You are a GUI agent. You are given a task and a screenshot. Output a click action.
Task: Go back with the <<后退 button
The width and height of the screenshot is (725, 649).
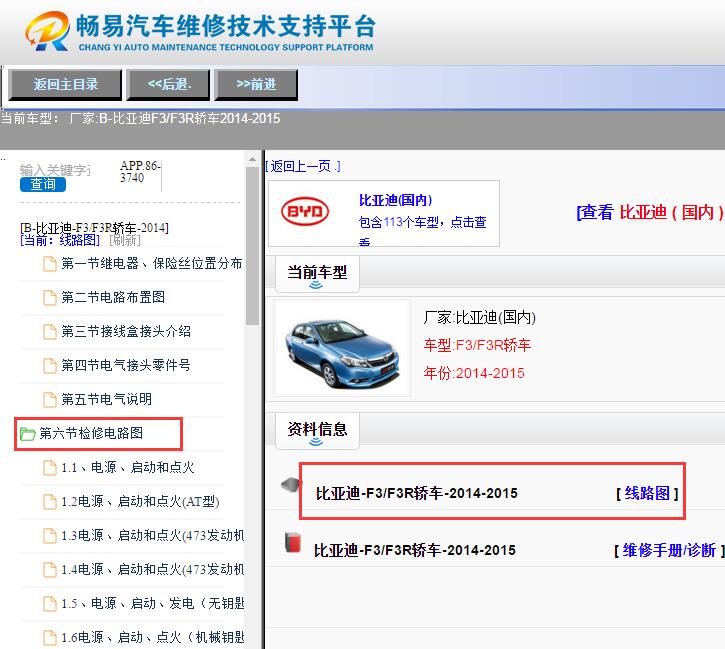click(x=169, y=85)
